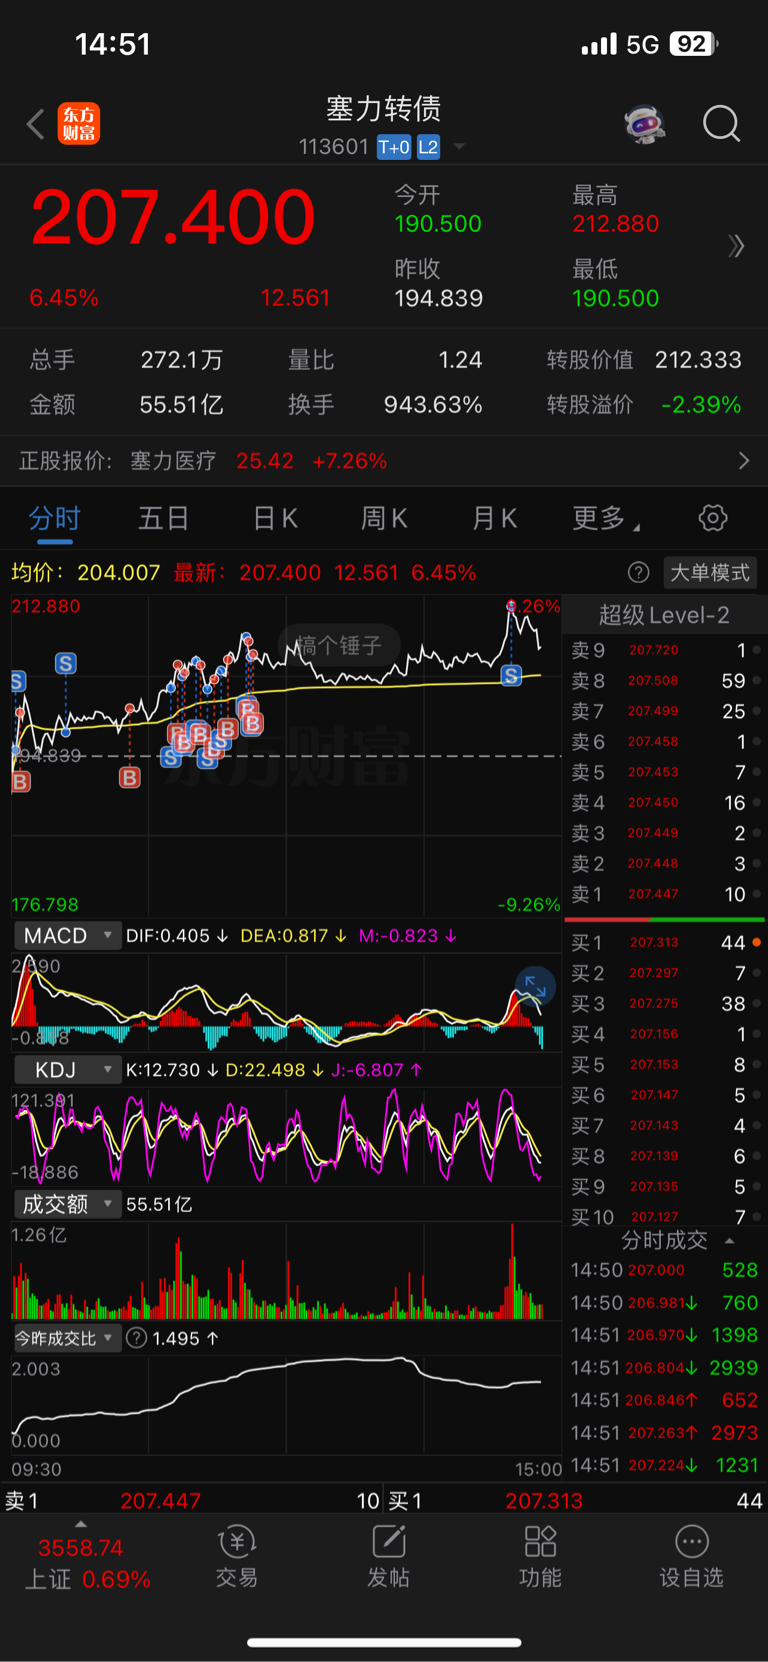Select 卖9 order at 207.720
Screen dimensions: 768x1662
click(x=664, y=650)
